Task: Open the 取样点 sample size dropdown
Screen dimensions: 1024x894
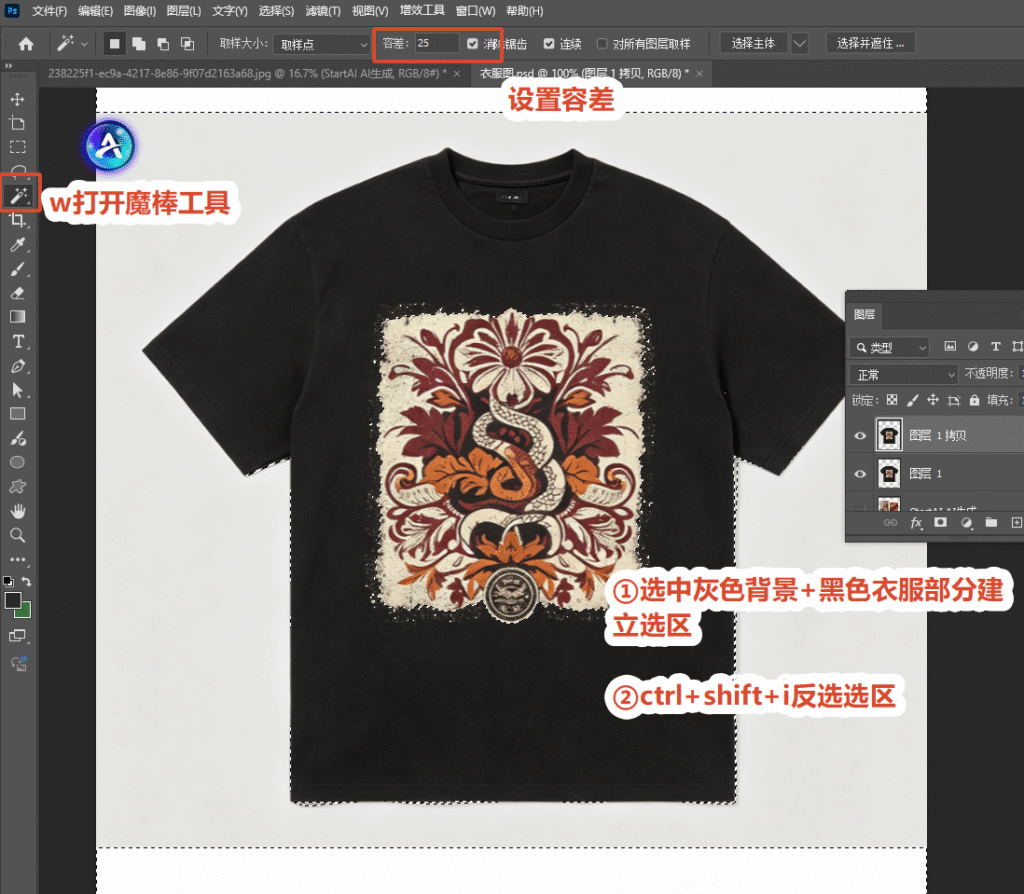Action: tap(323, 44)
